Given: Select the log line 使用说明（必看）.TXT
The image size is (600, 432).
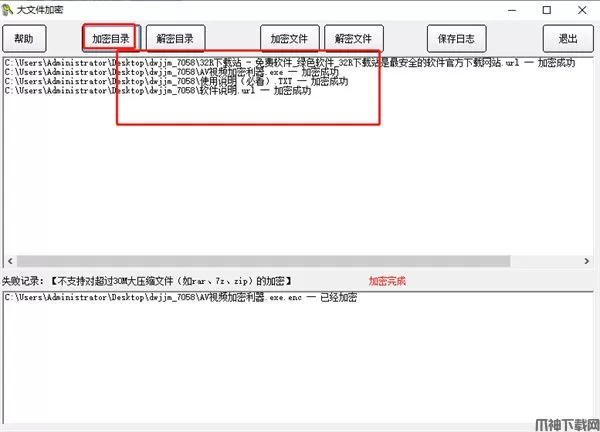Looking at the screenshot, I should click(x=176, y=81).
